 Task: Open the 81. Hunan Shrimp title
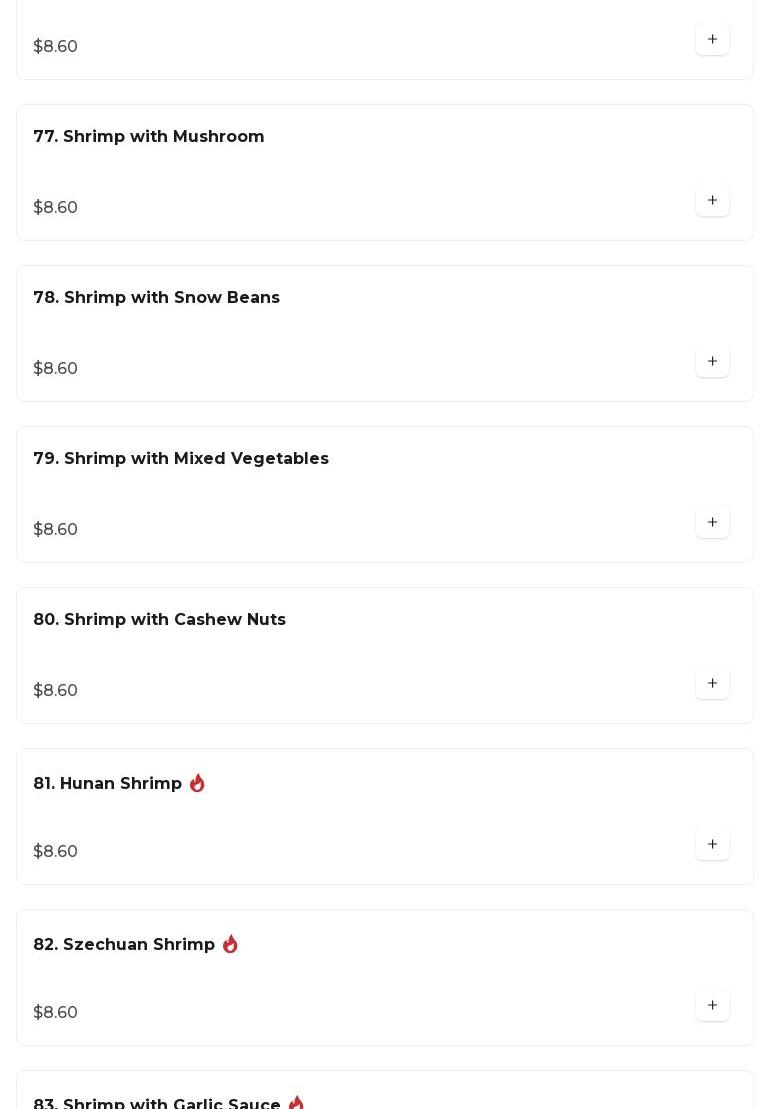click(107, 784)
